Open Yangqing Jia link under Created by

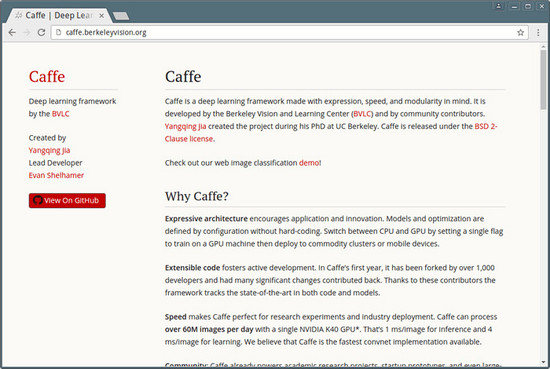coord(49,150)
